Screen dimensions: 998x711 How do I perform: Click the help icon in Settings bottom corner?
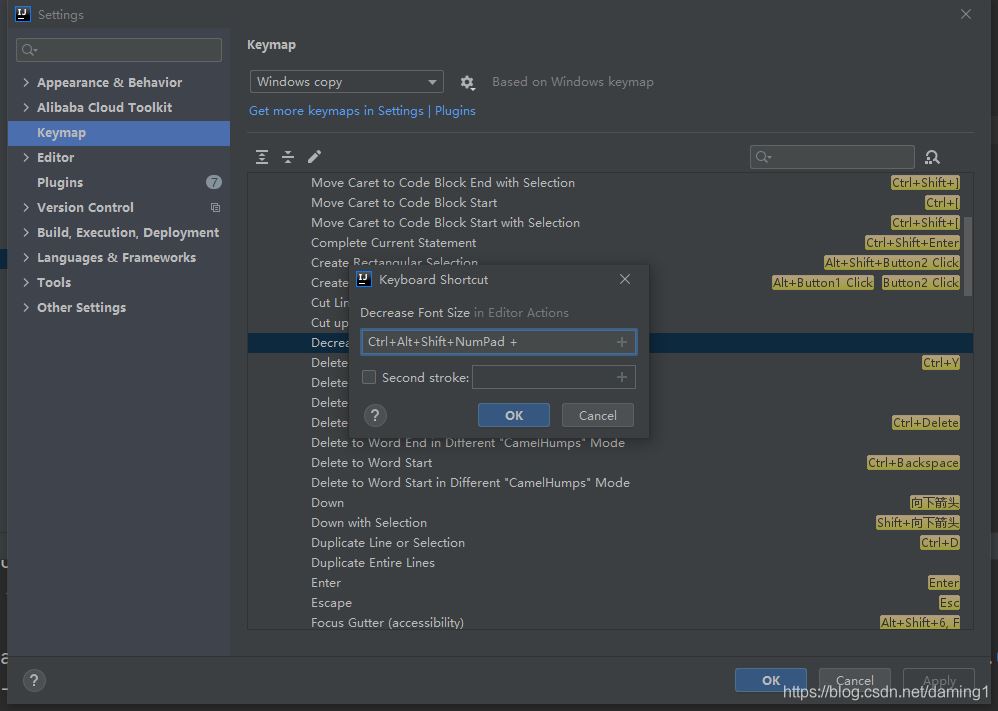33,680
